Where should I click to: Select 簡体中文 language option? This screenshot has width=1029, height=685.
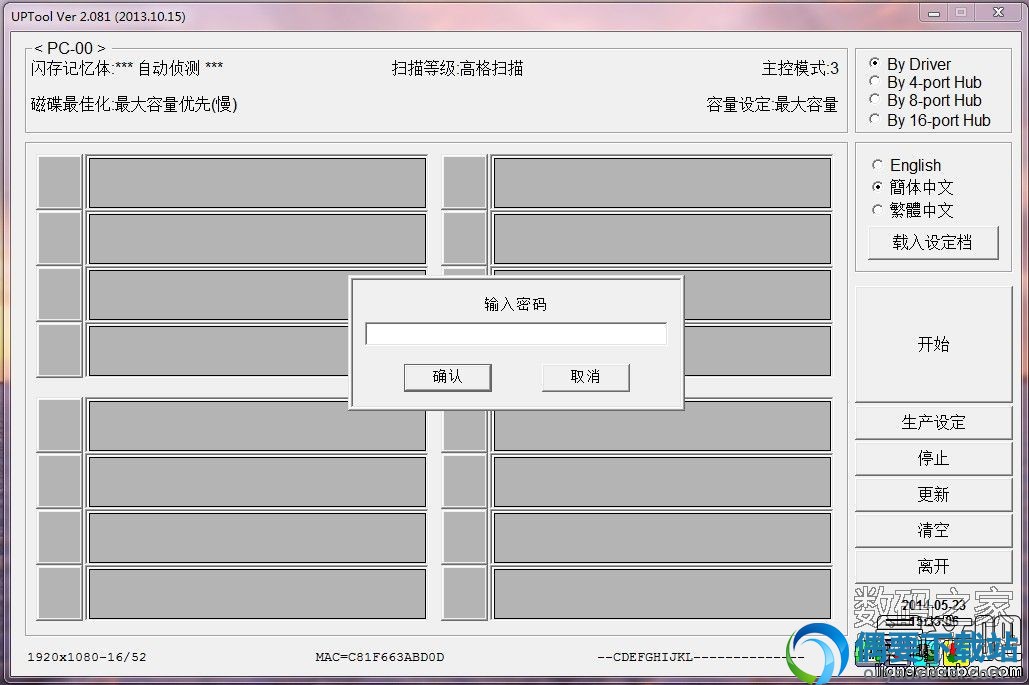(x=912, y=187)
